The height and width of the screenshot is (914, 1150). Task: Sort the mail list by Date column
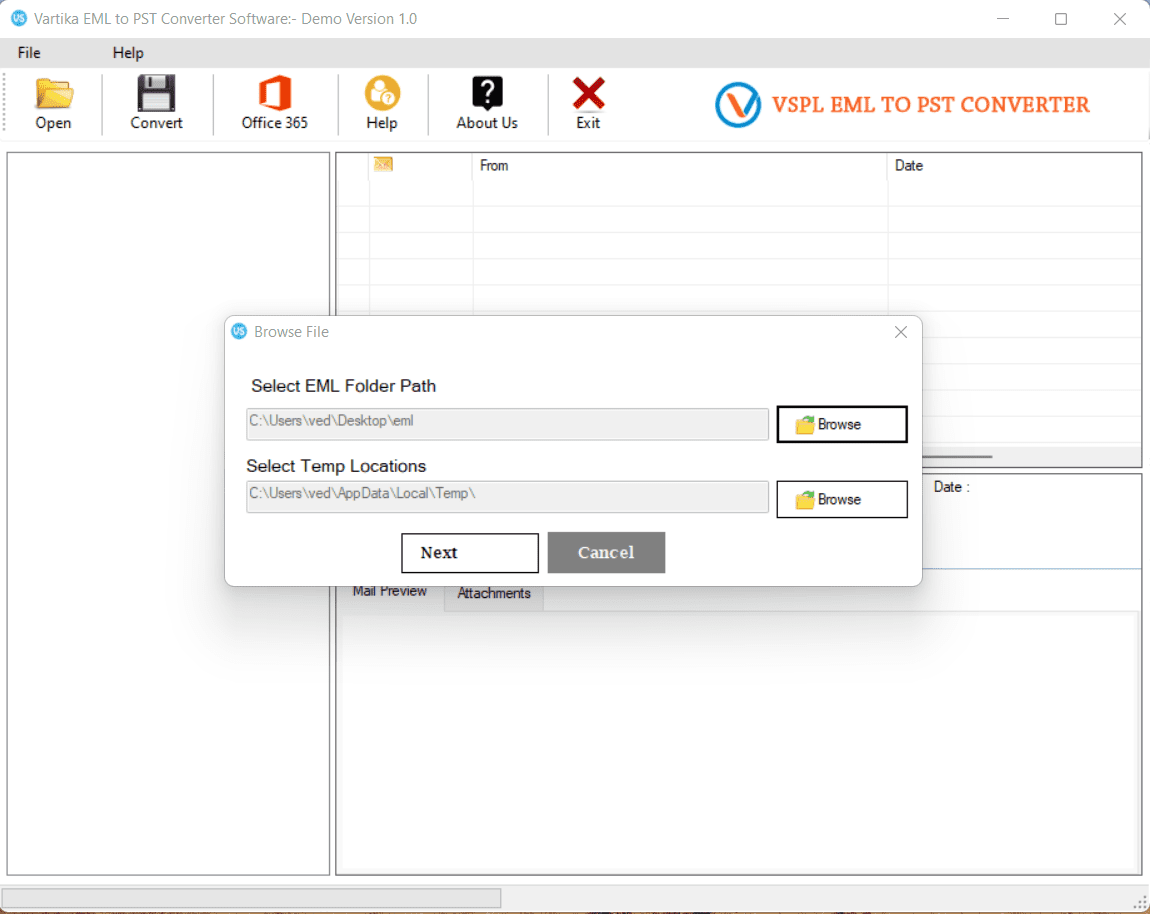tap(1014, 166)
